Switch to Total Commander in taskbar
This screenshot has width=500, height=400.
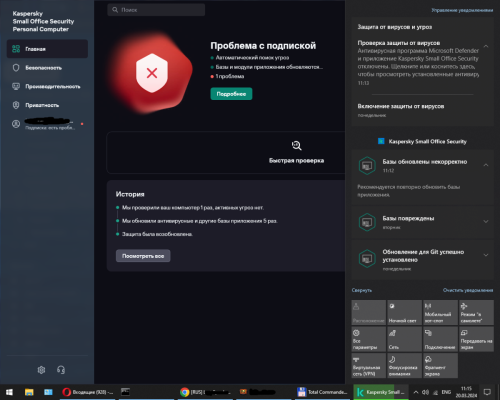click(x=323, y=392)
